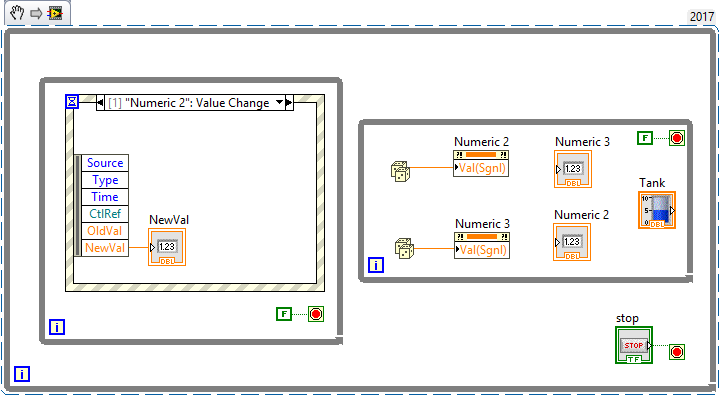Select the CtlRef event data node item
This screenshot has height=396, width=720.
105,214
